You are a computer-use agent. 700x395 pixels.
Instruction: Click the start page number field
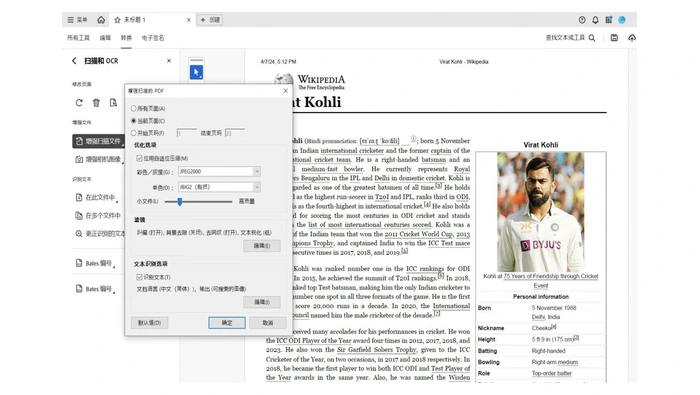187,133
